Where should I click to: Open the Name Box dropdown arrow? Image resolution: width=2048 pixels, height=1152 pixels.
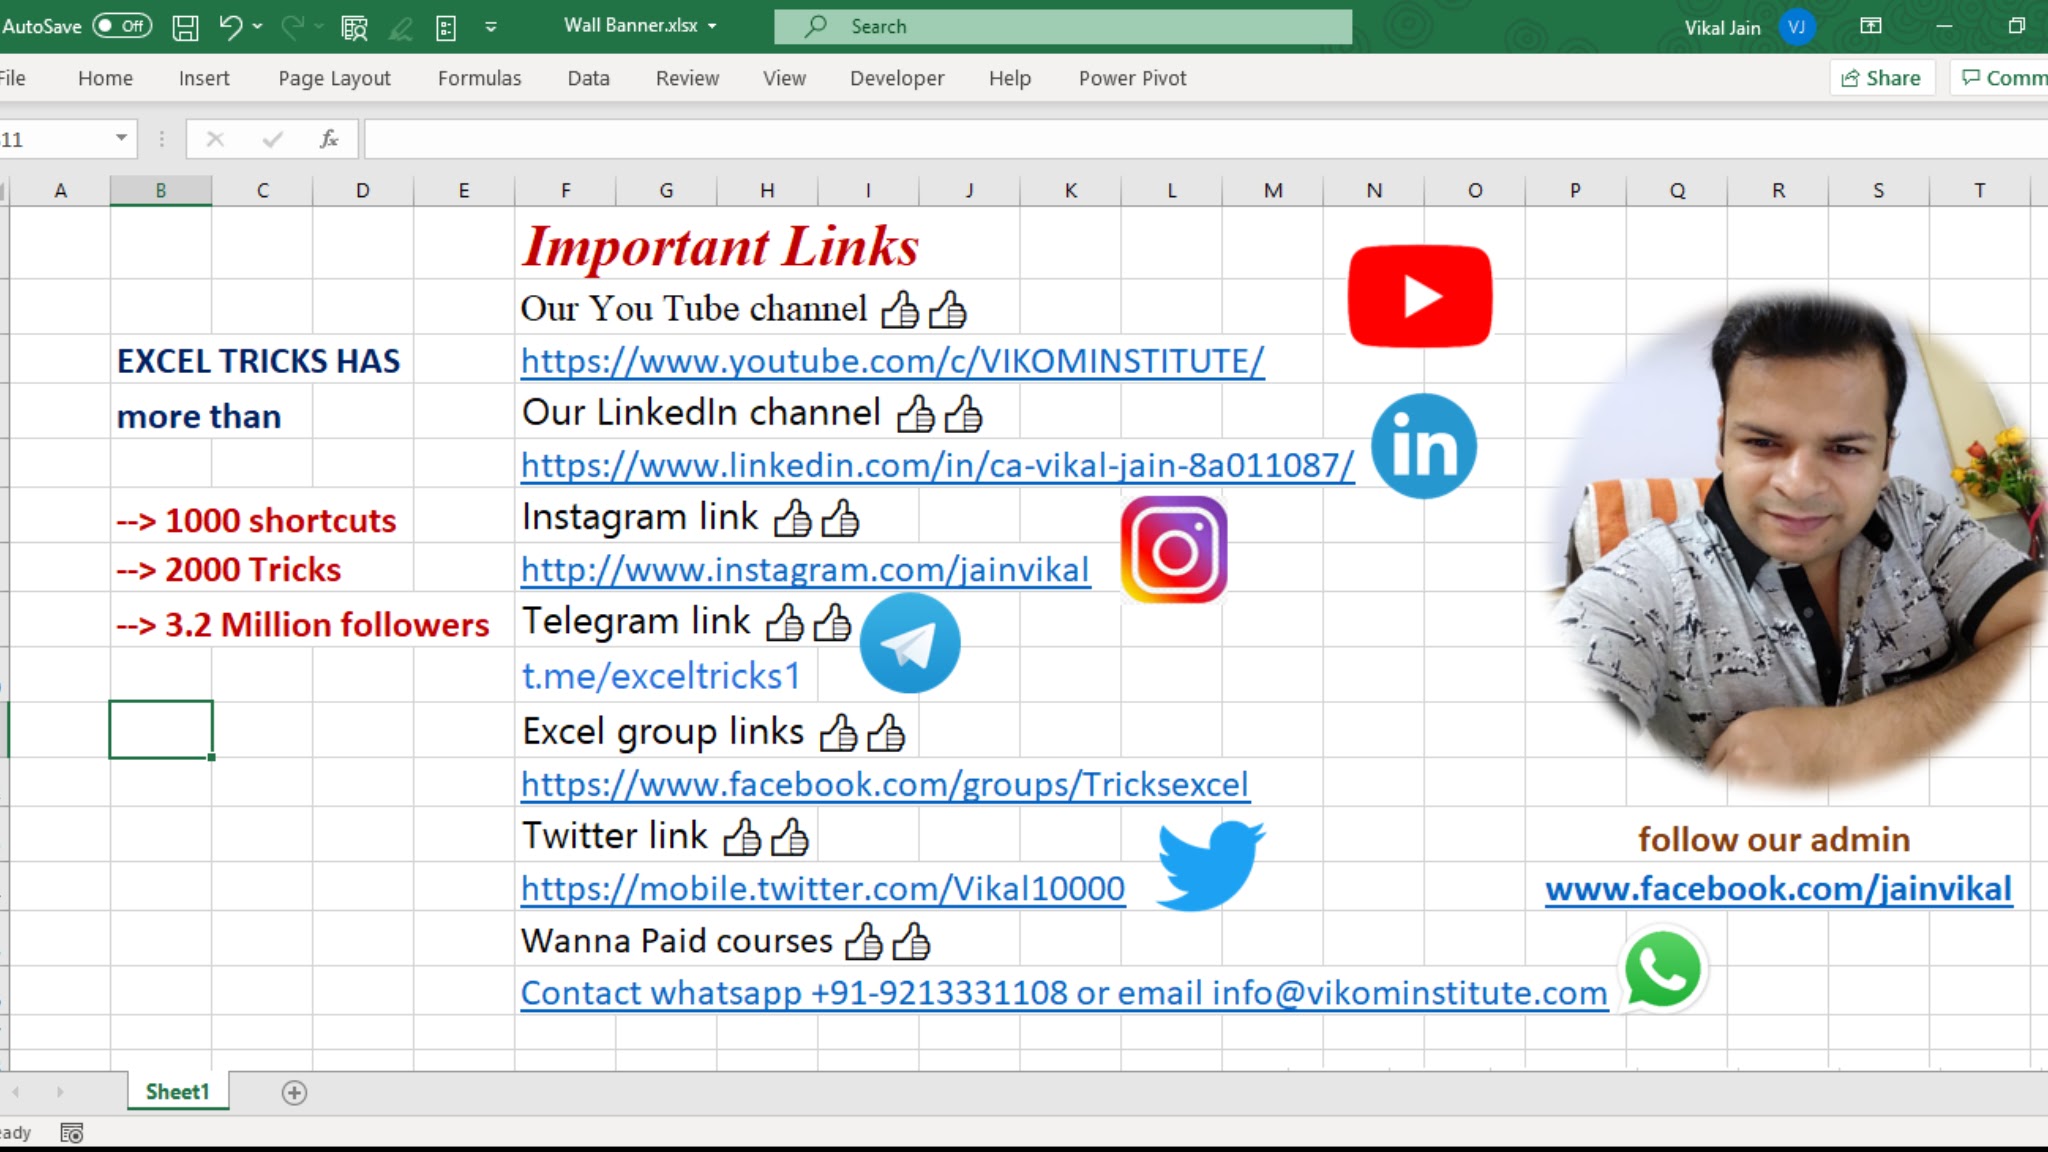click(x=121, y=138)
